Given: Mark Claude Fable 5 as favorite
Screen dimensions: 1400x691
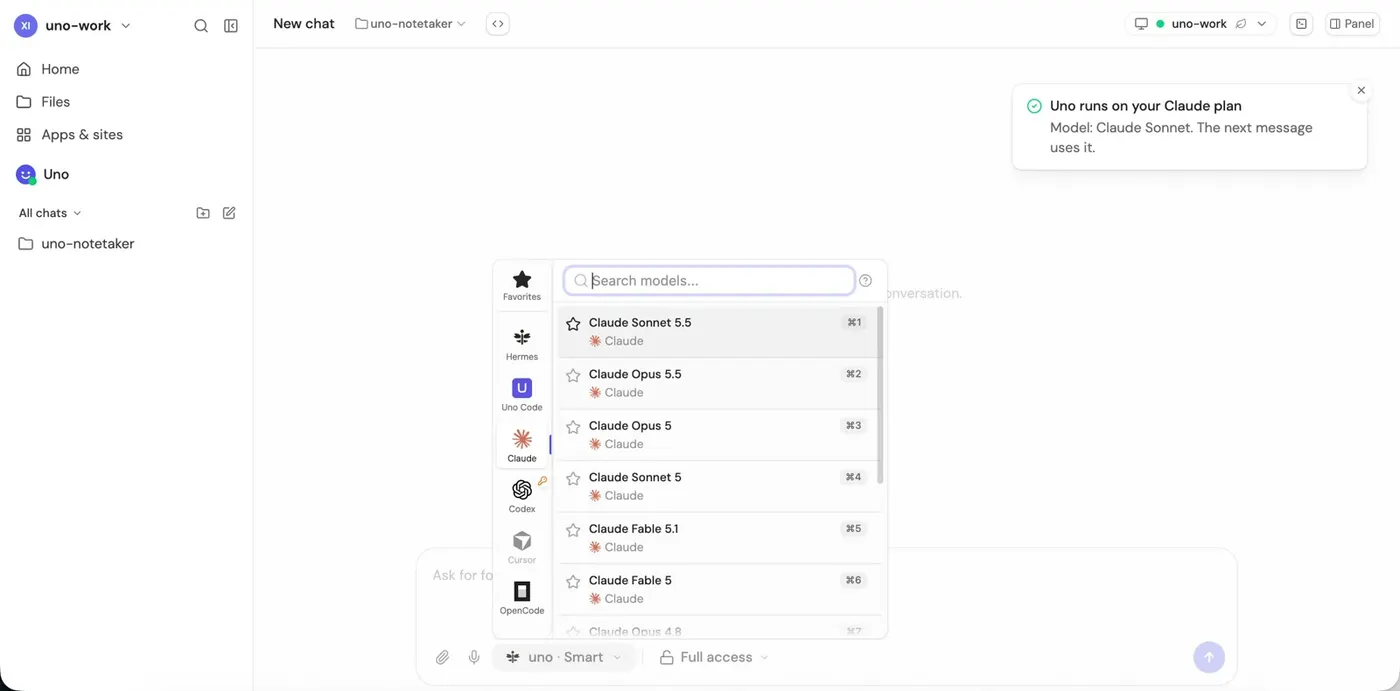Looking at the screenshot, I should pyautogui.click(x=573, y=581).
